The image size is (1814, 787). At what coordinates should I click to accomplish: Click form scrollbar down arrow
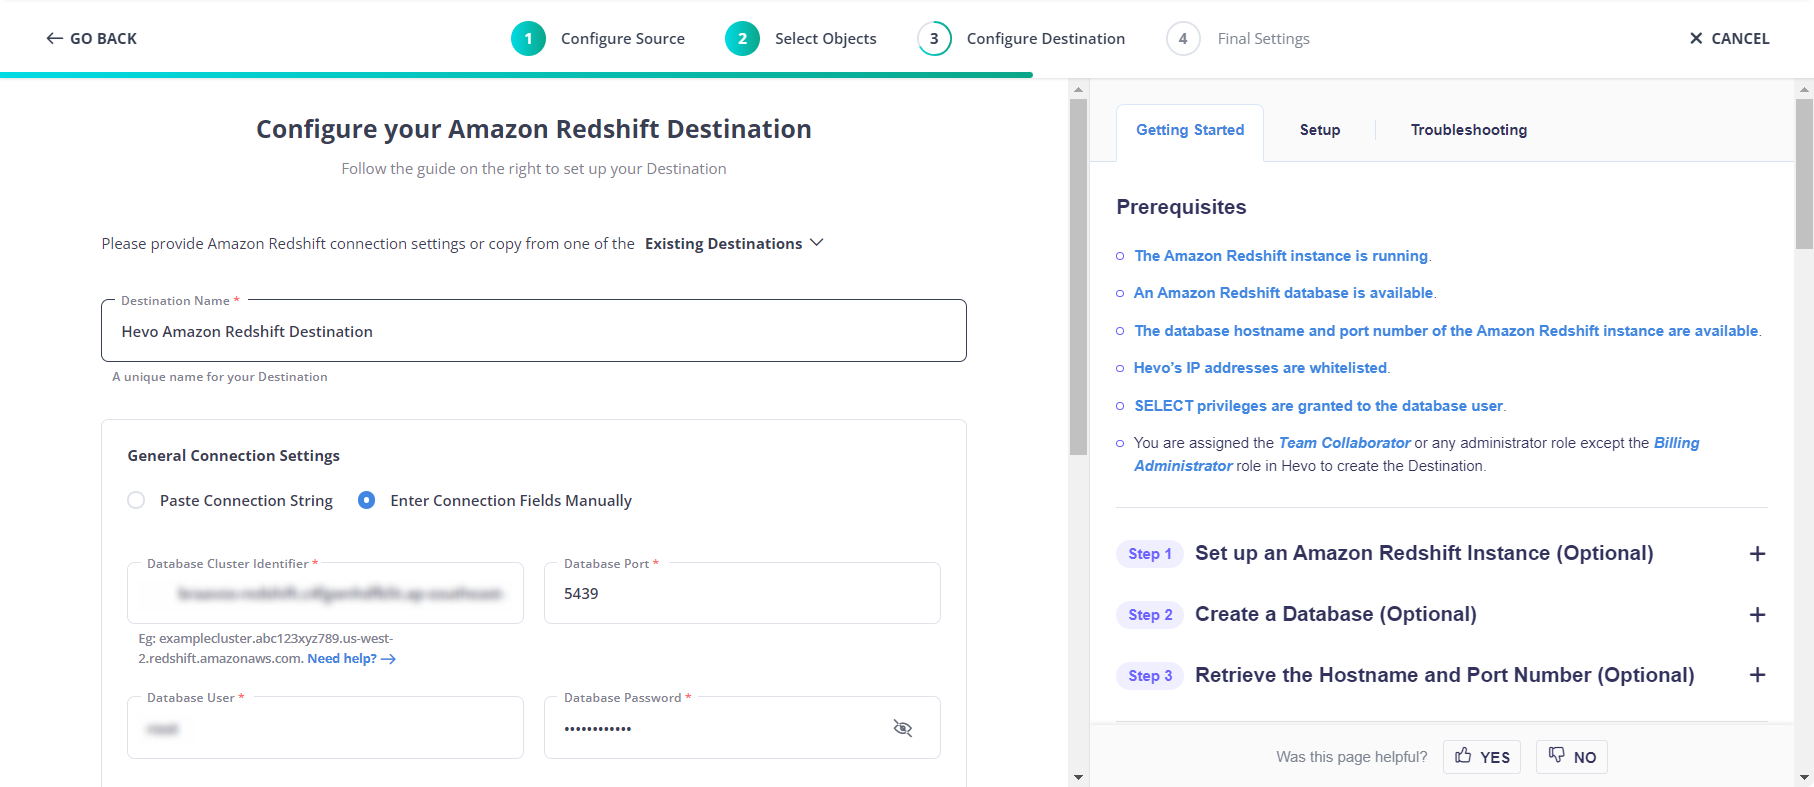coord(1078,777)
